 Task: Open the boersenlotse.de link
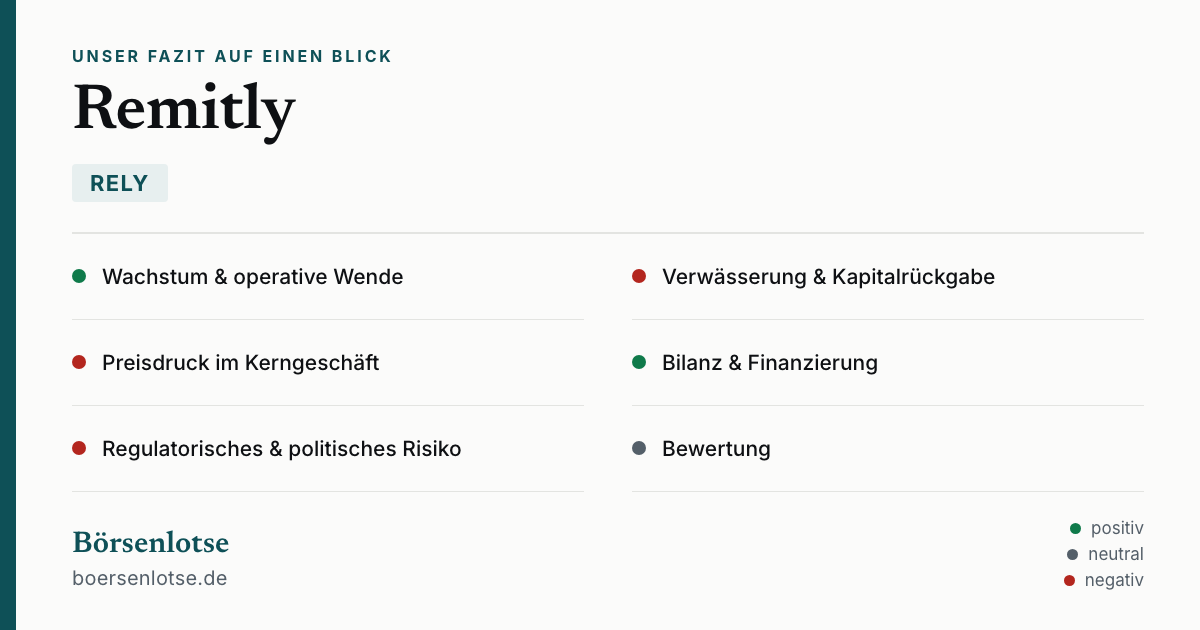click(x=150, y=578)
